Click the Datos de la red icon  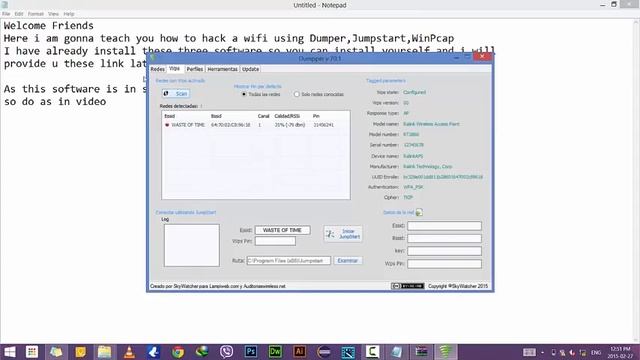[419, 212]
